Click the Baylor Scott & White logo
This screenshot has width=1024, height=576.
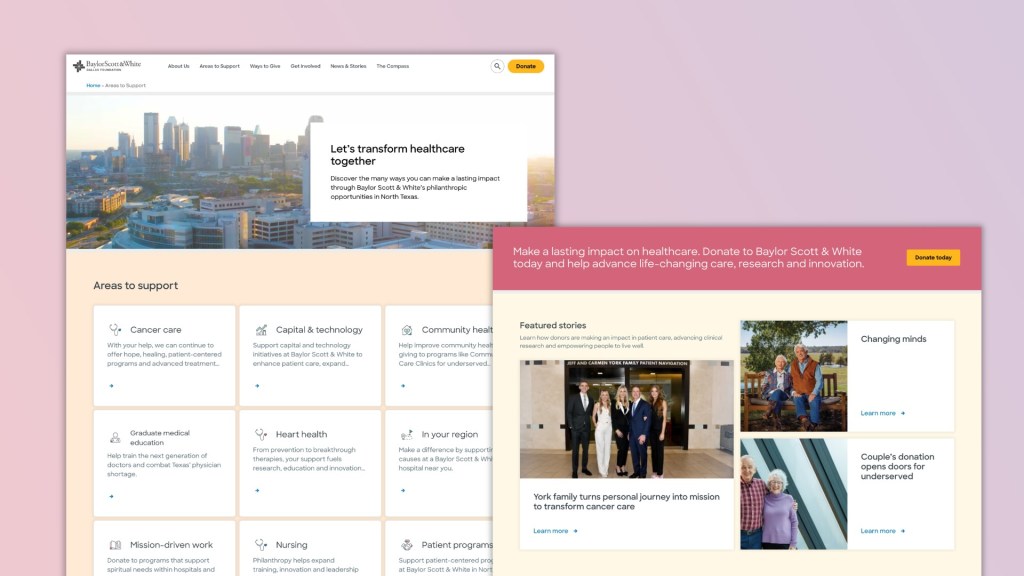[107, 66]
